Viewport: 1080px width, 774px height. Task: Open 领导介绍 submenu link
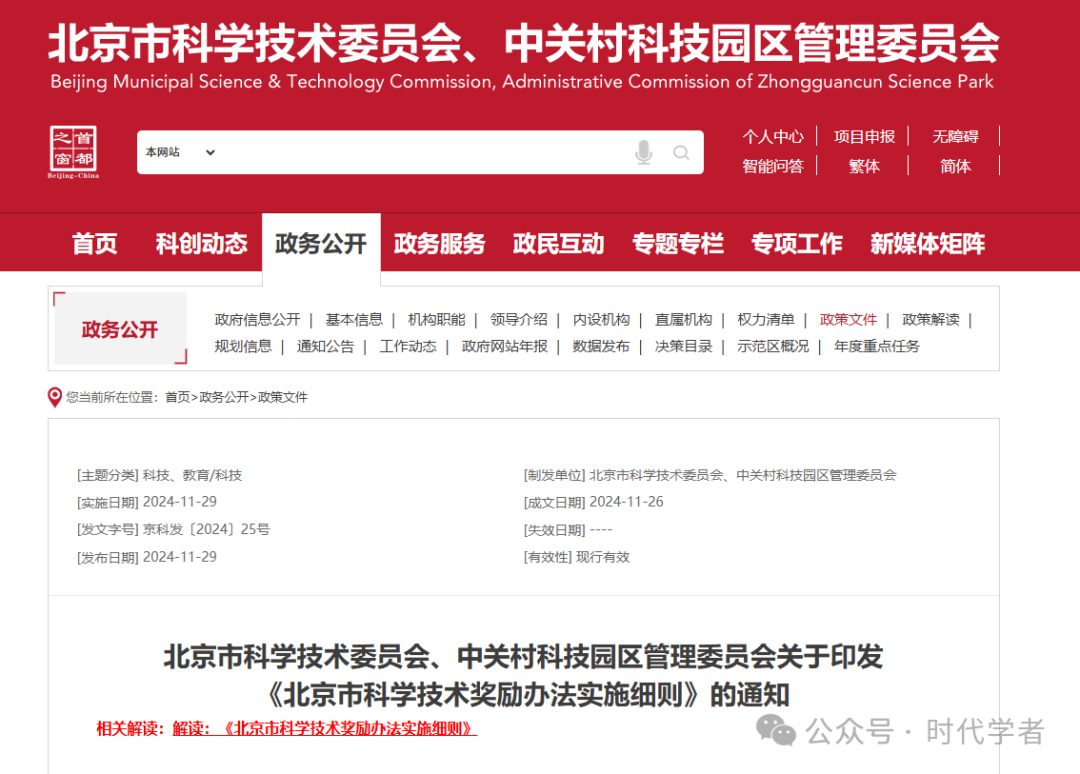pos(519,320)
